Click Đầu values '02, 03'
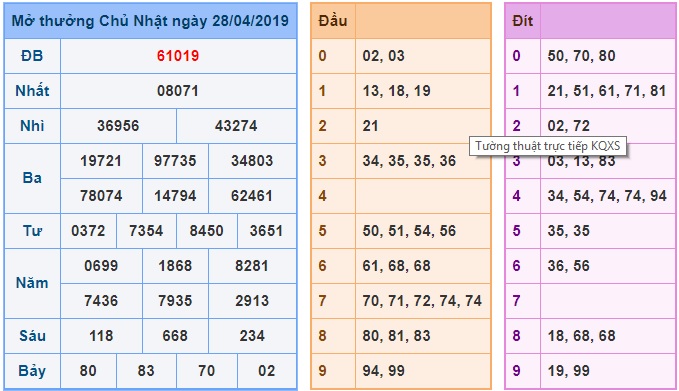Image resolution: width=679 pixels, height=391 pixels. (384, 56)
